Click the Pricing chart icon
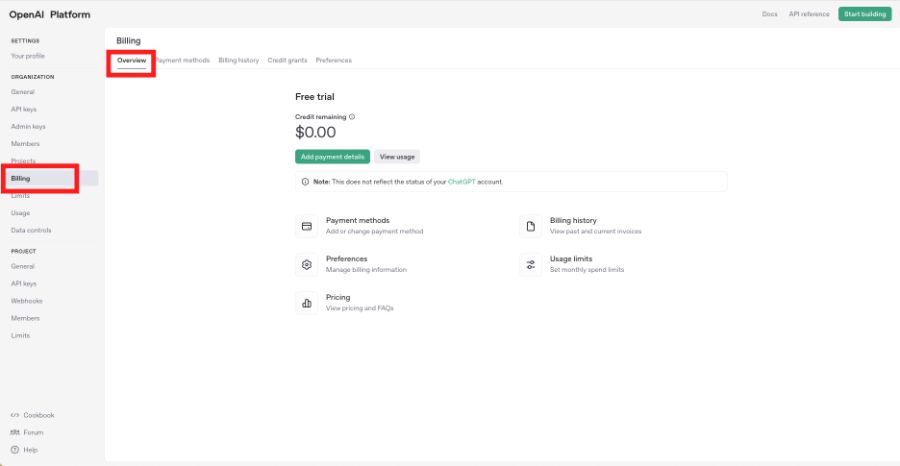 [x=307, y=303]
